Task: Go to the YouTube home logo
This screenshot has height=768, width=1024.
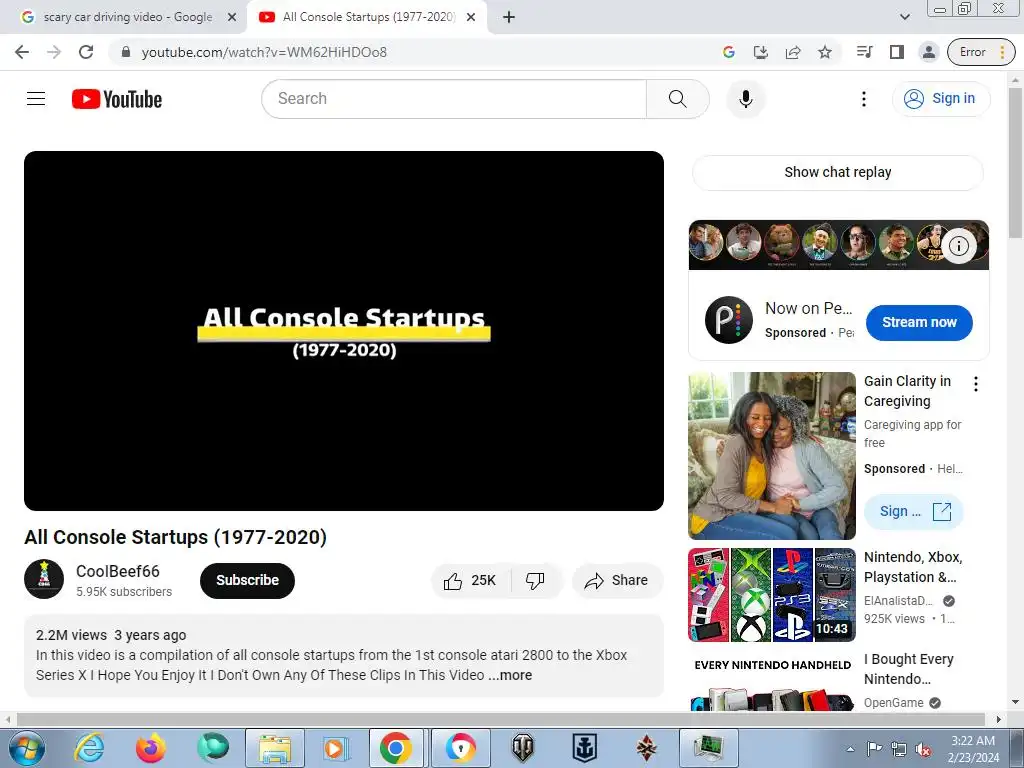Action: click(x=117, y=99)
